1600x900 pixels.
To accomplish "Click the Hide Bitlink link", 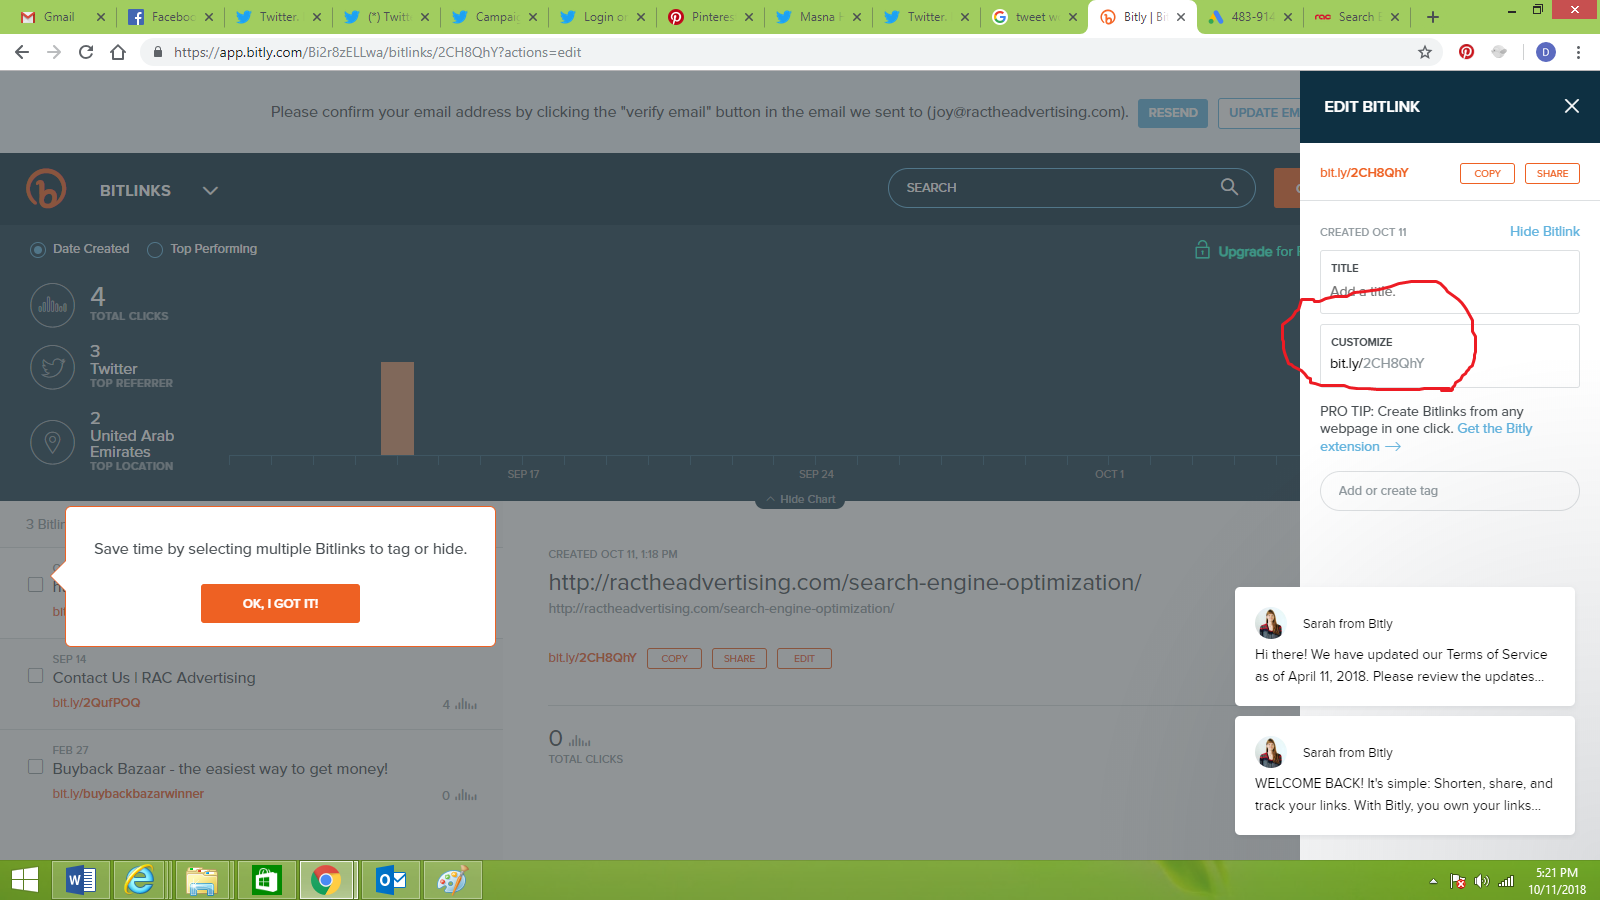I will pyautogui.click(x=1544, y=231).
